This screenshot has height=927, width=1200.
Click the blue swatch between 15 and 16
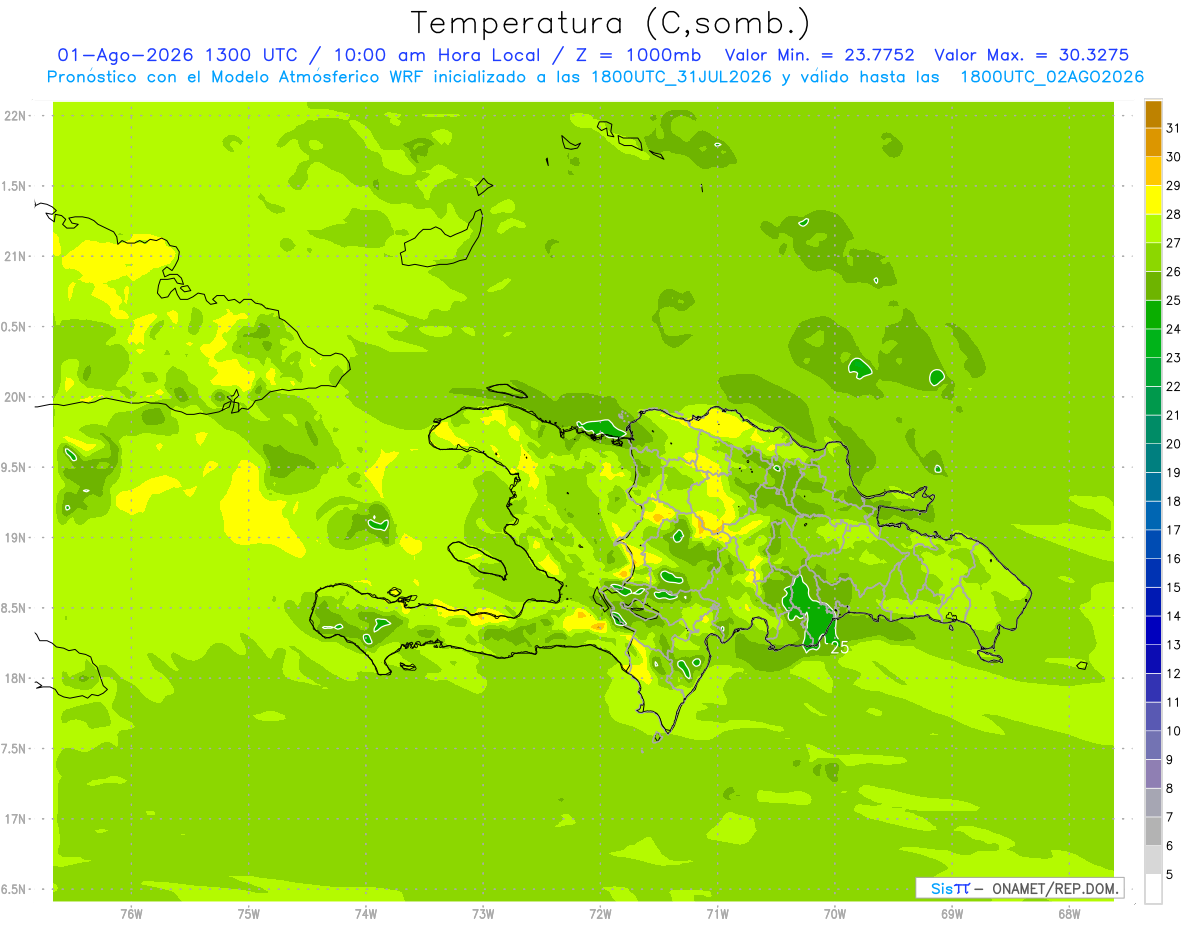coord(1153,574)
